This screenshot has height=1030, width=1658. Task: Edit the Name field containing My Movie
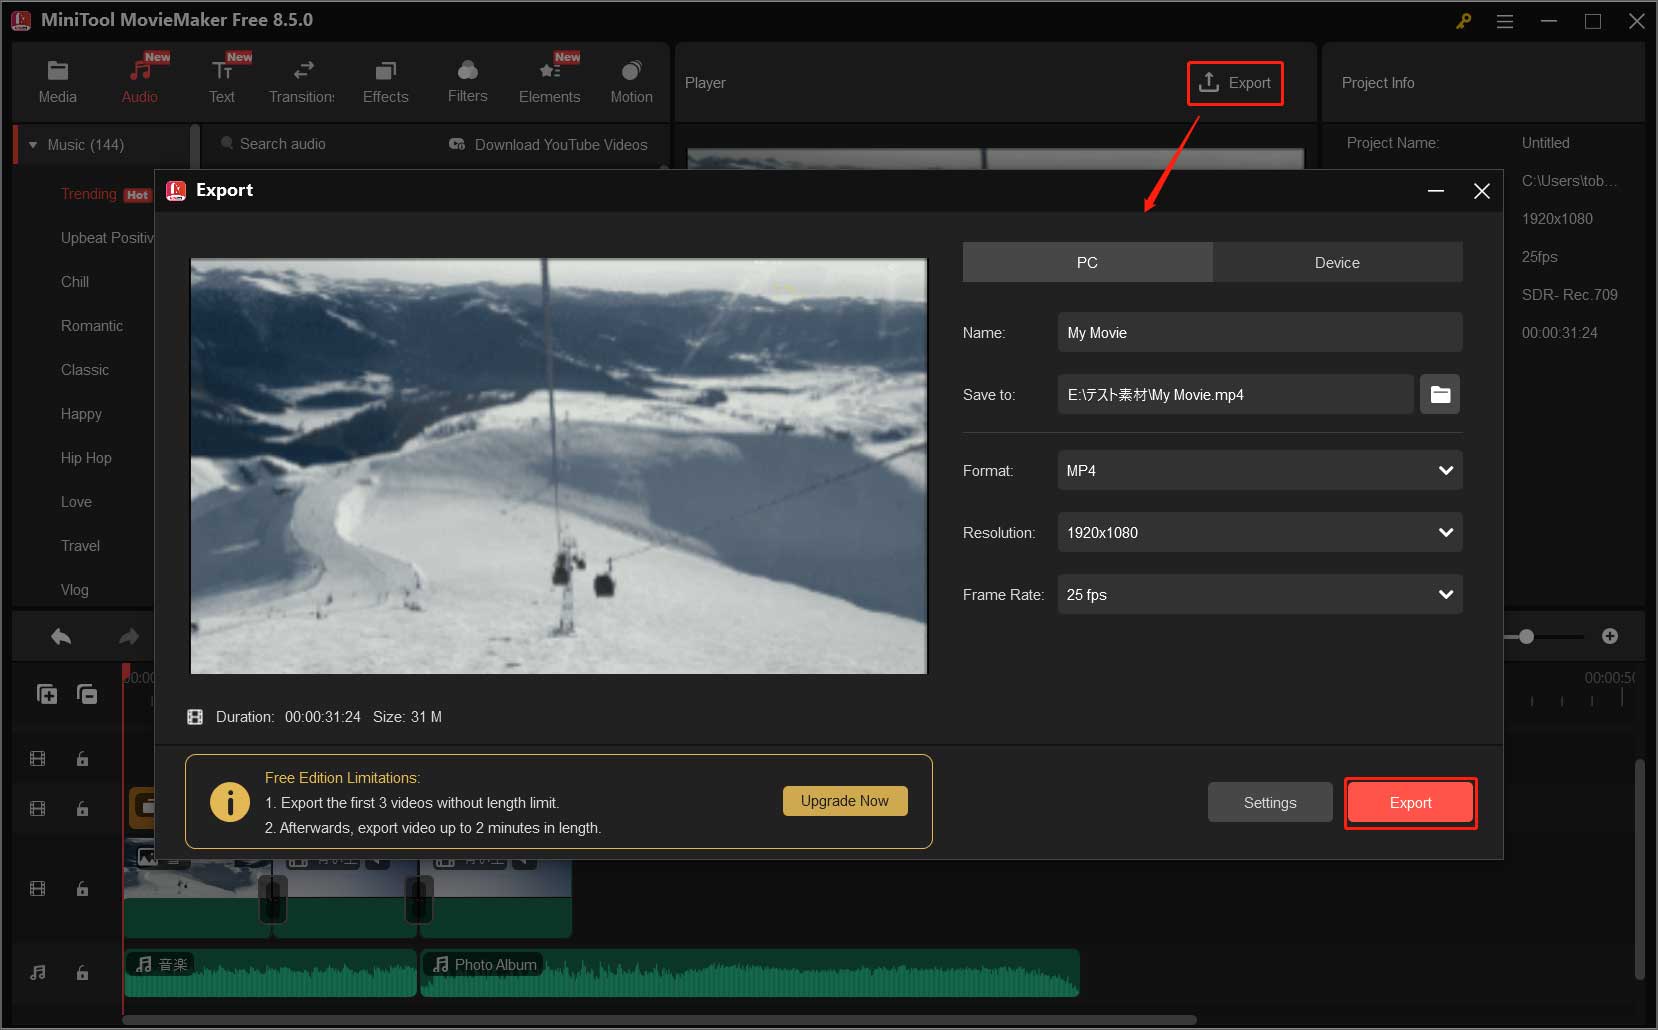pos(1259,332)
